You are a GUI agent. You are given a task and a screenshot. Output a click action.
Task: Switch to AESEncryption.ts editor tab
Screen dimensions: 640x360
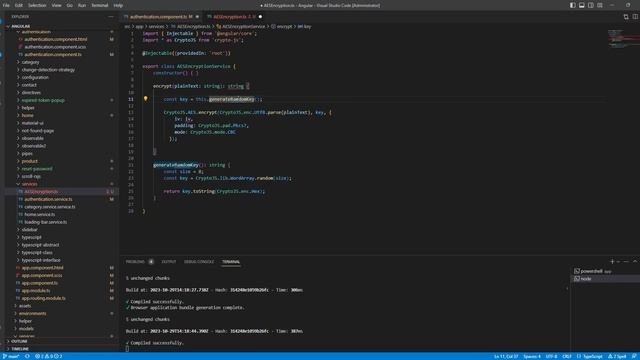coord(233,17)
